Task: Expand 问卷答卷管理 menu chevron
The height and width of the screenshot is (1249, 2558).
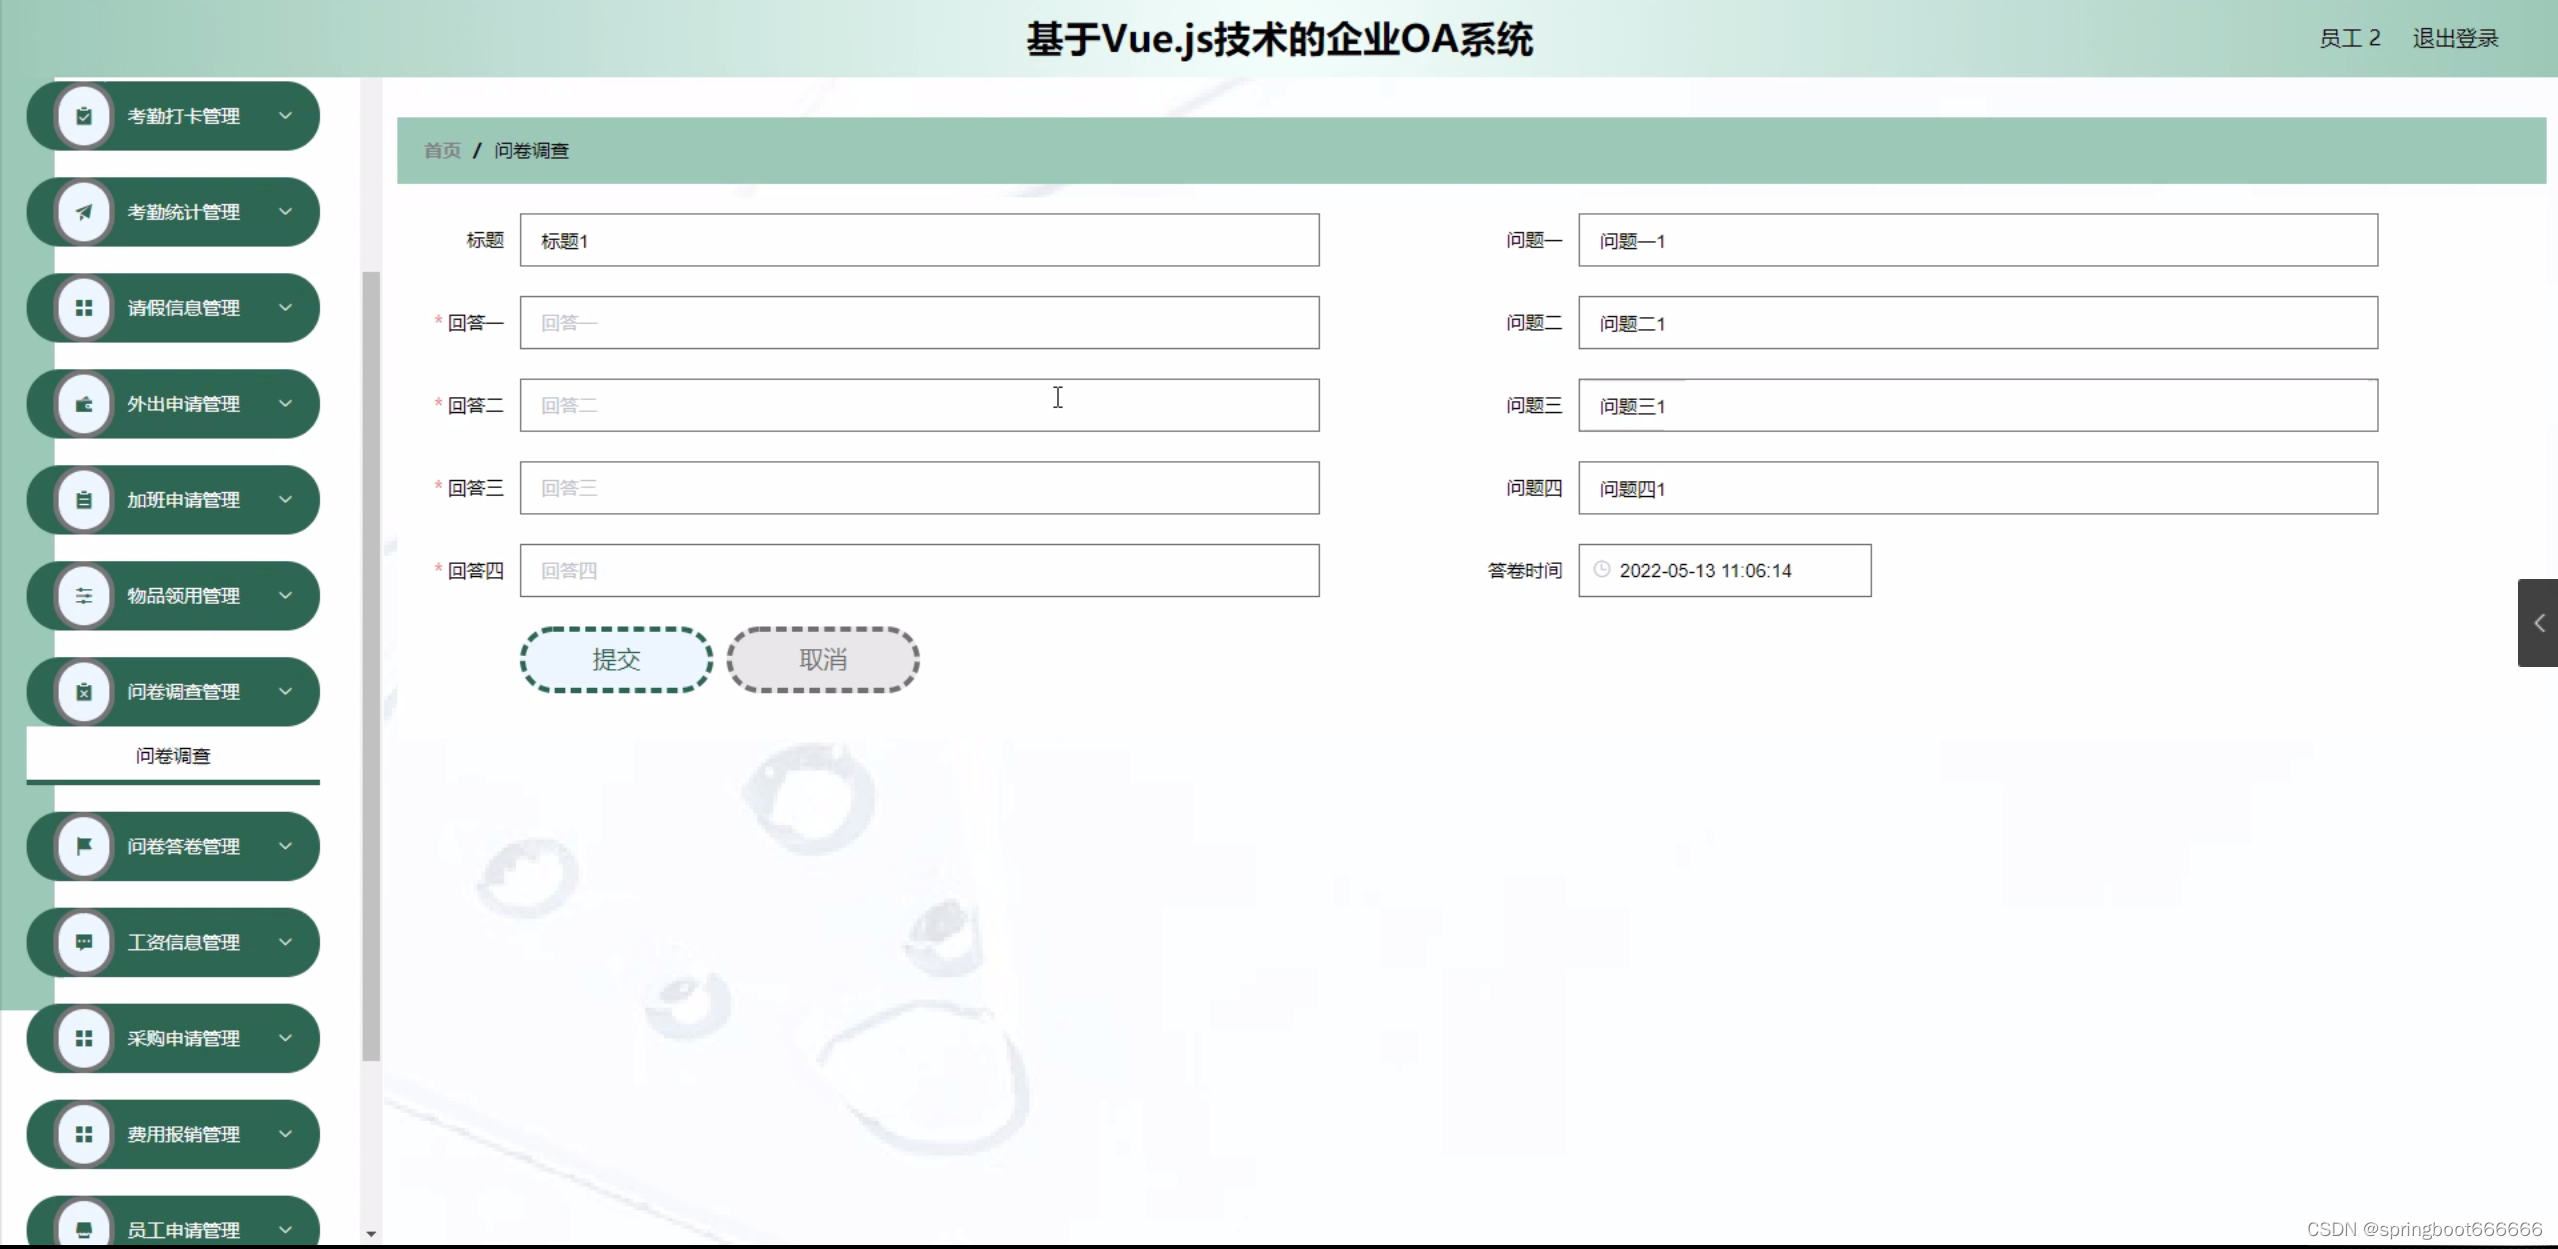Action: pos(286,846)
